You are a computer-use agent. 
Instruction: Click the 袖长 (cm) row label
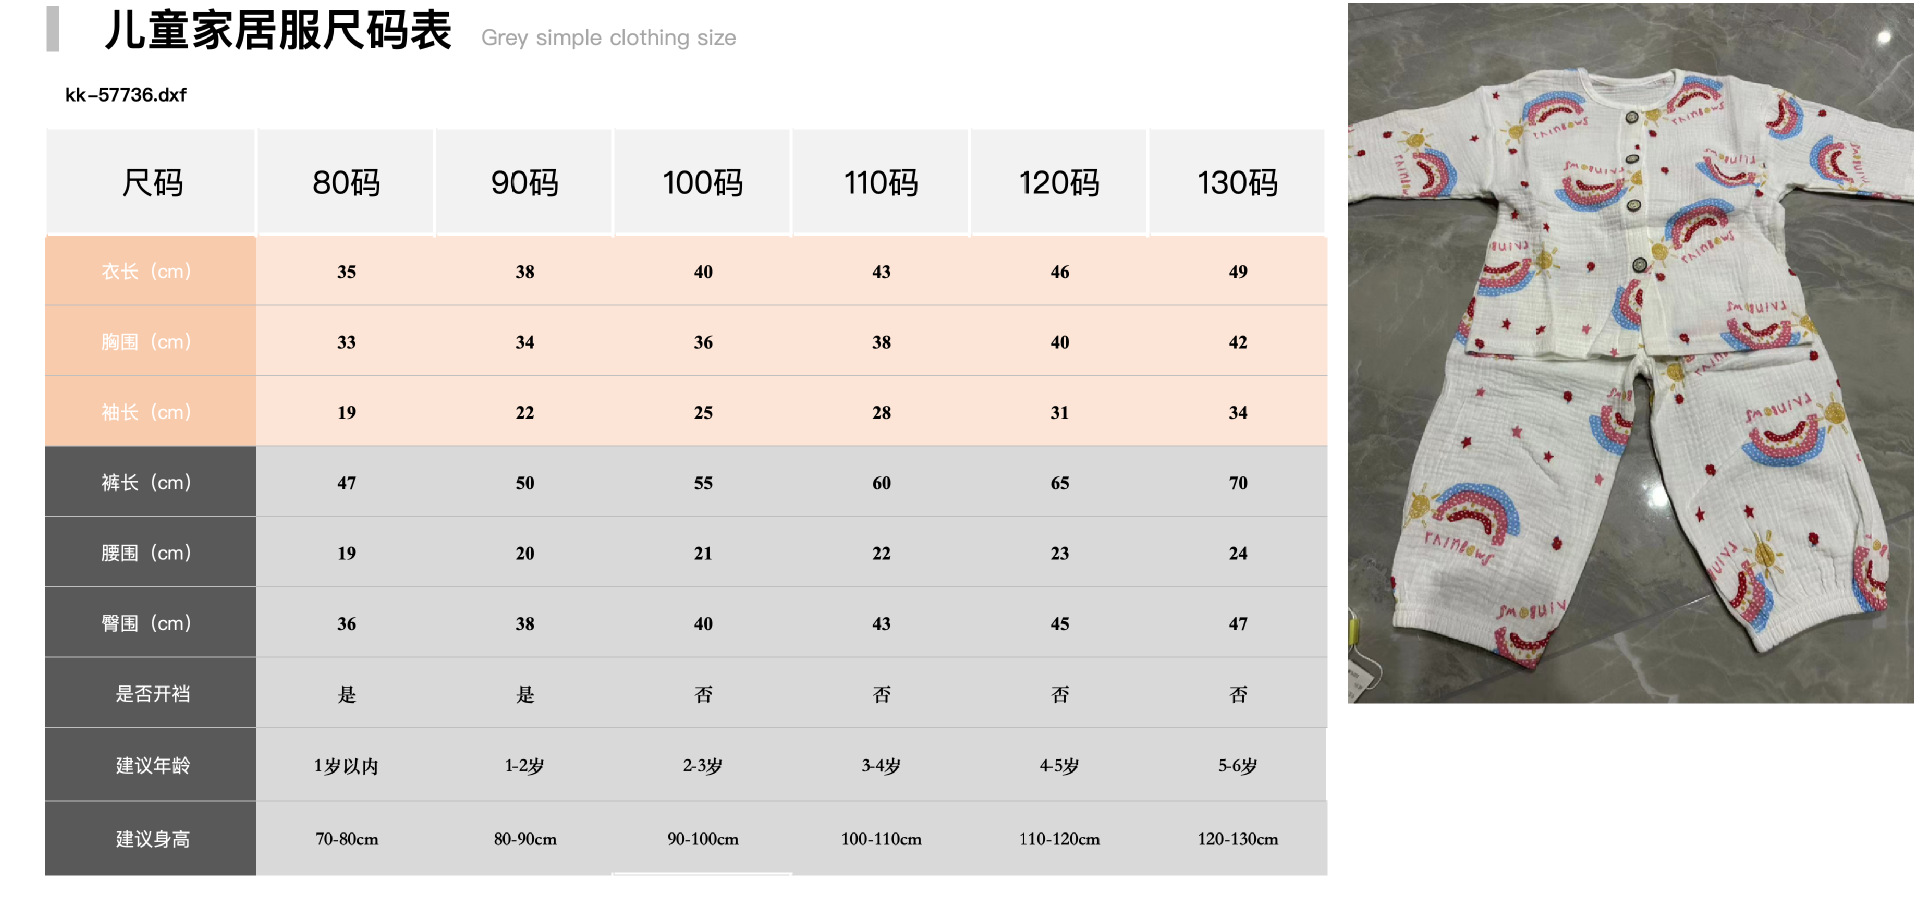tap(147, 412)
